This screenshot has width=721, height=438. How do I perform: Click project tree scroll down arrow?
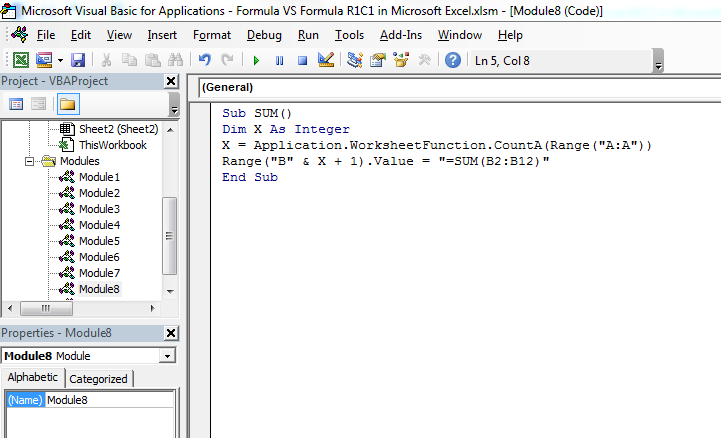tap(170, 291)
